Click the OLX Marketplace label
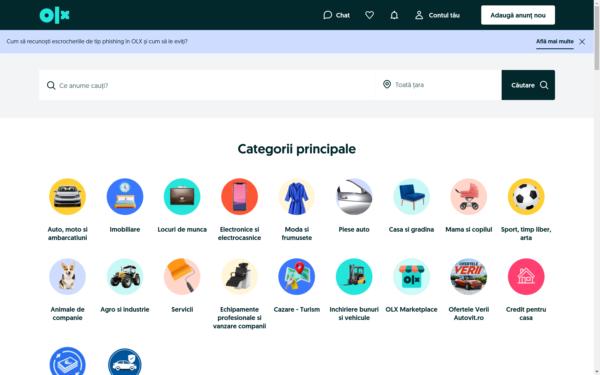Screen dimensions: 600x375 (411, 310)
